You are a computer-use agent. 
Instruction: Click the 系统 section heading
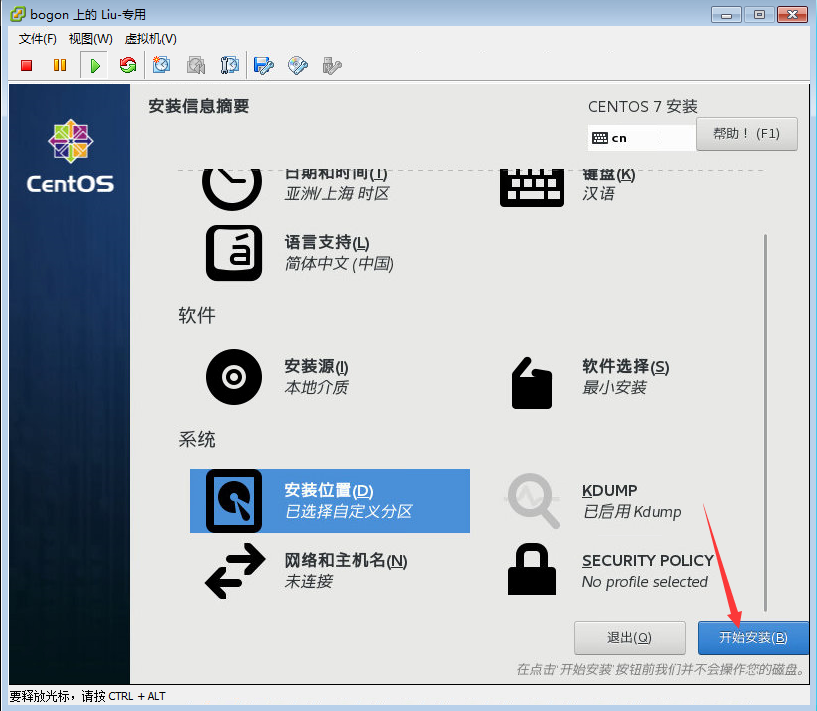pyautogui.click(x=196, y=440)
